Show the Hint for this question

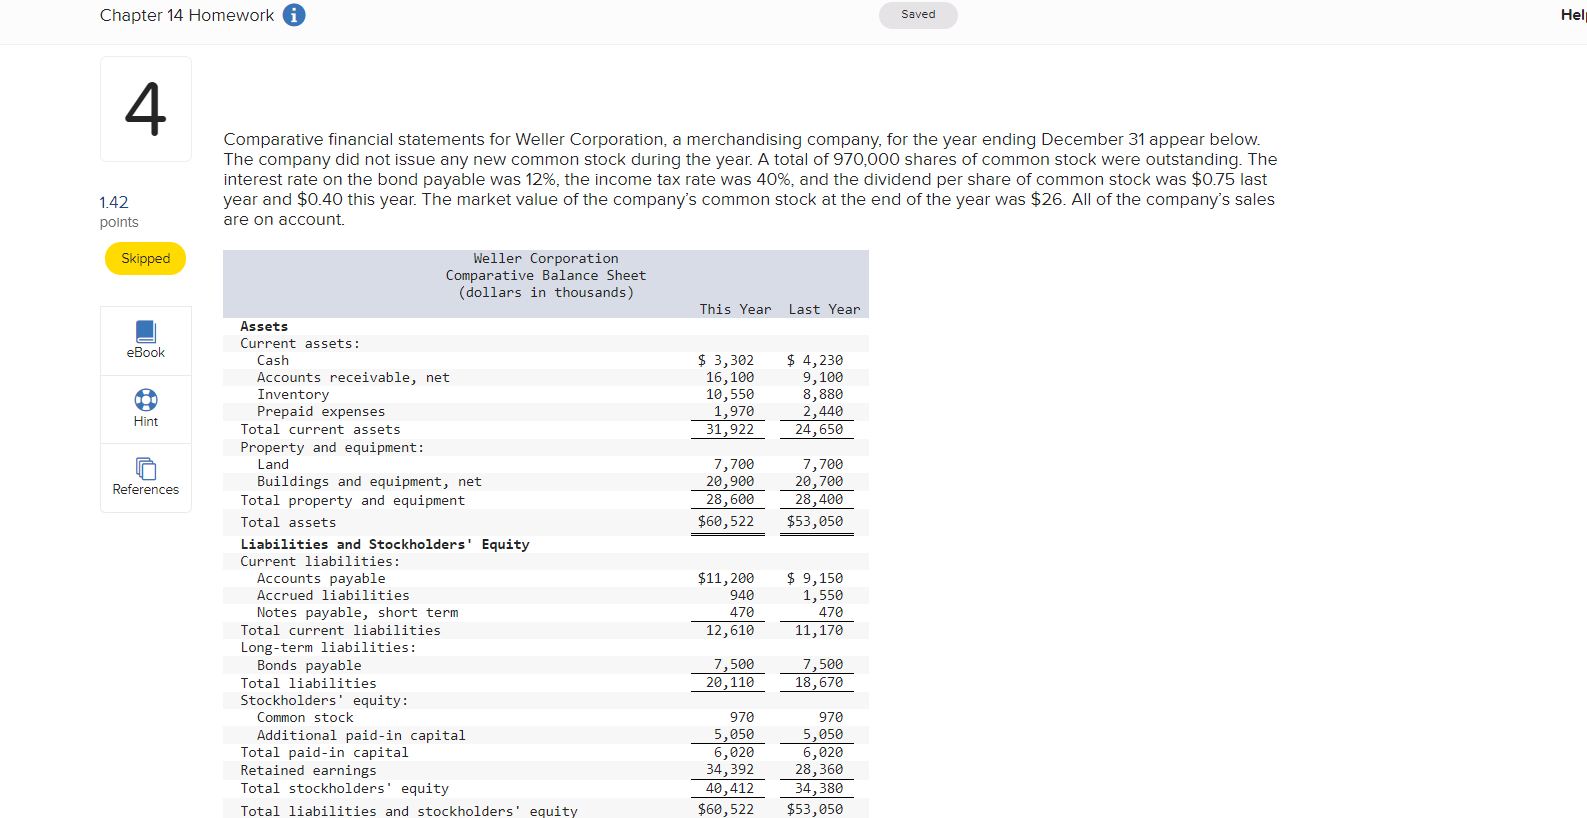[x=146, y=409]
